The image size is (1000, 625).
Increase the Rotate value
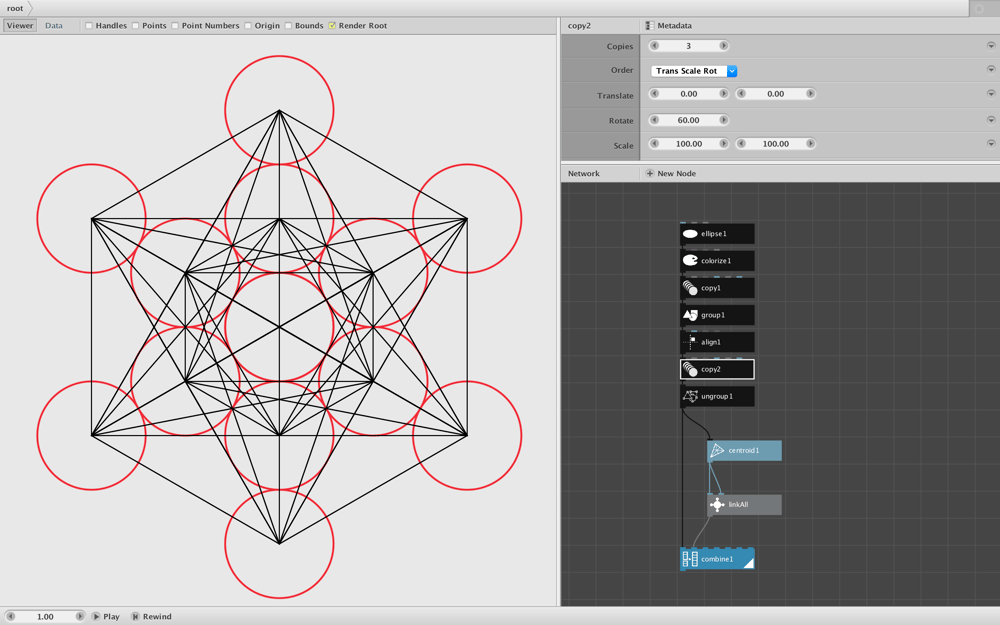pos(723,120)
